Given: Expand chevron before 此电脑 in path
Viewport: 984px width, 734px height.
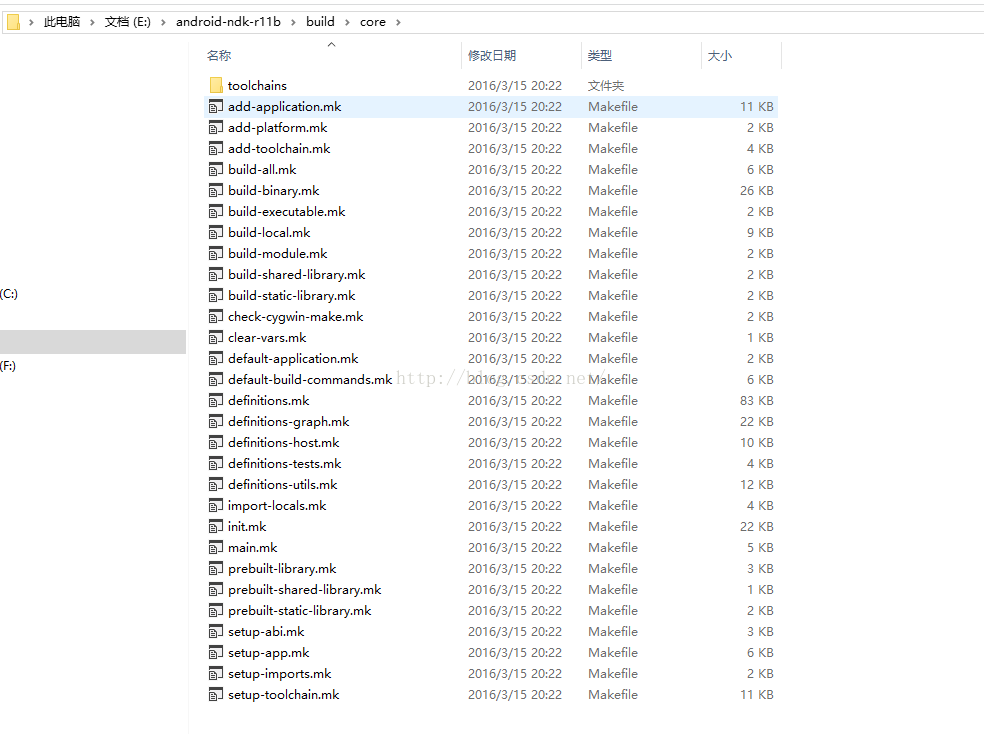Looking at the screenshot, I should [x=31, y=23].
